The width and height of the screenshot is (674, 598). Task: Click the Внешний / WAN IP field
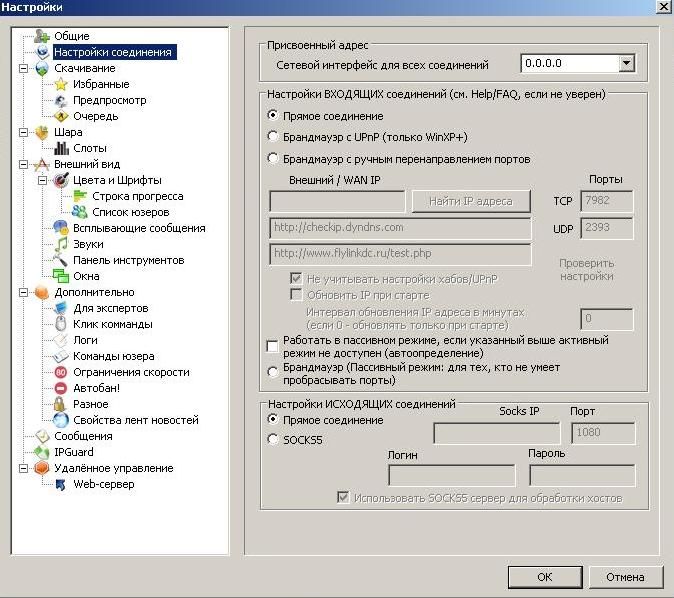(x=337, y=201)
